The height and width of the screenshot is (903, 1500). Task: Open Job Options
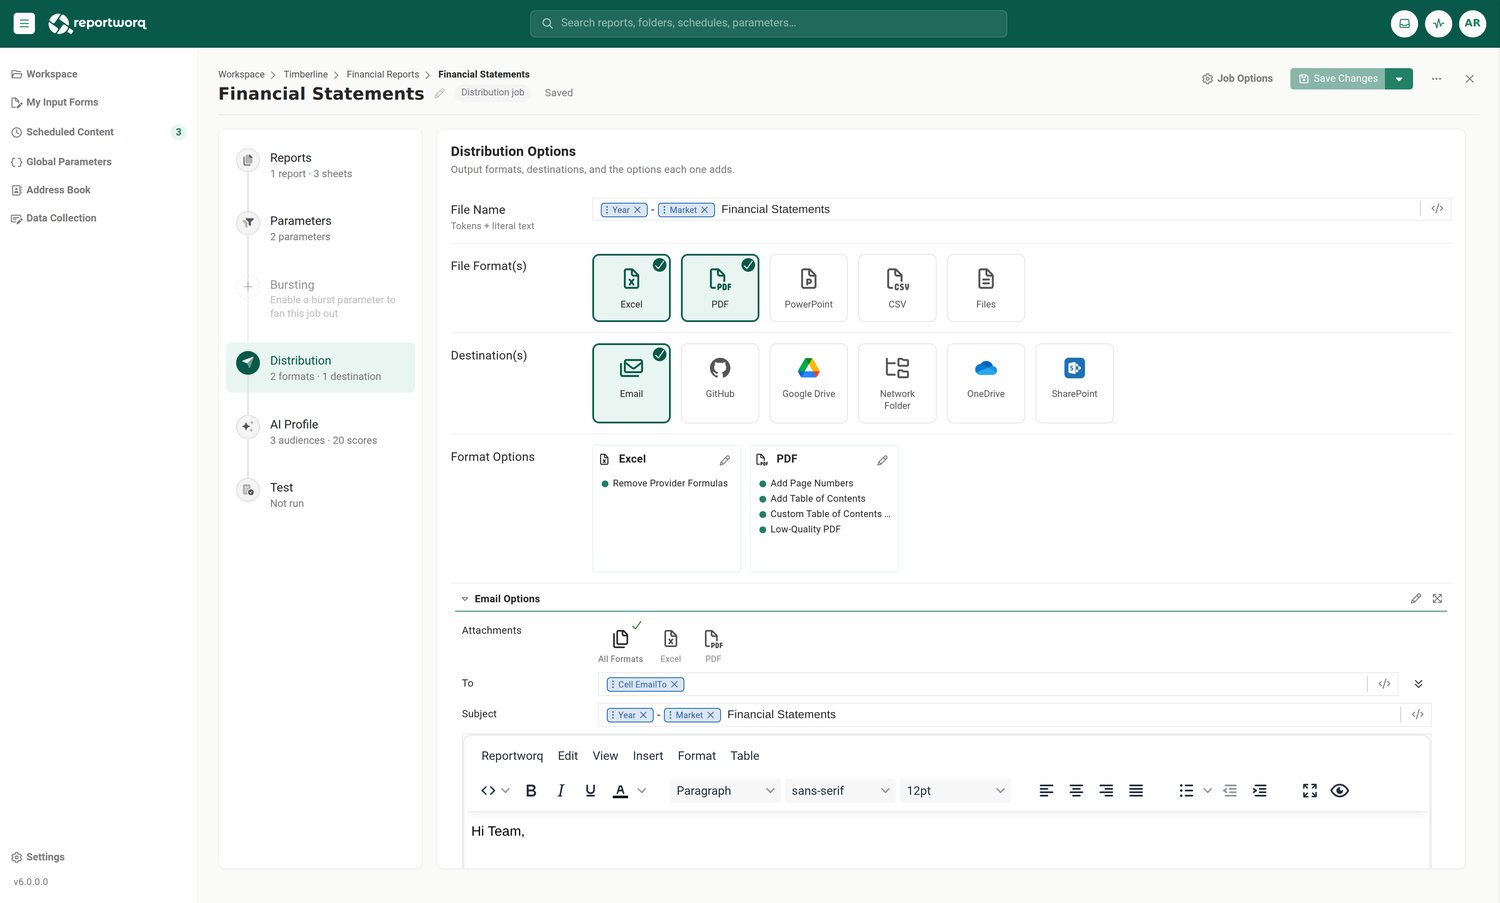[x=1237, y=79]
